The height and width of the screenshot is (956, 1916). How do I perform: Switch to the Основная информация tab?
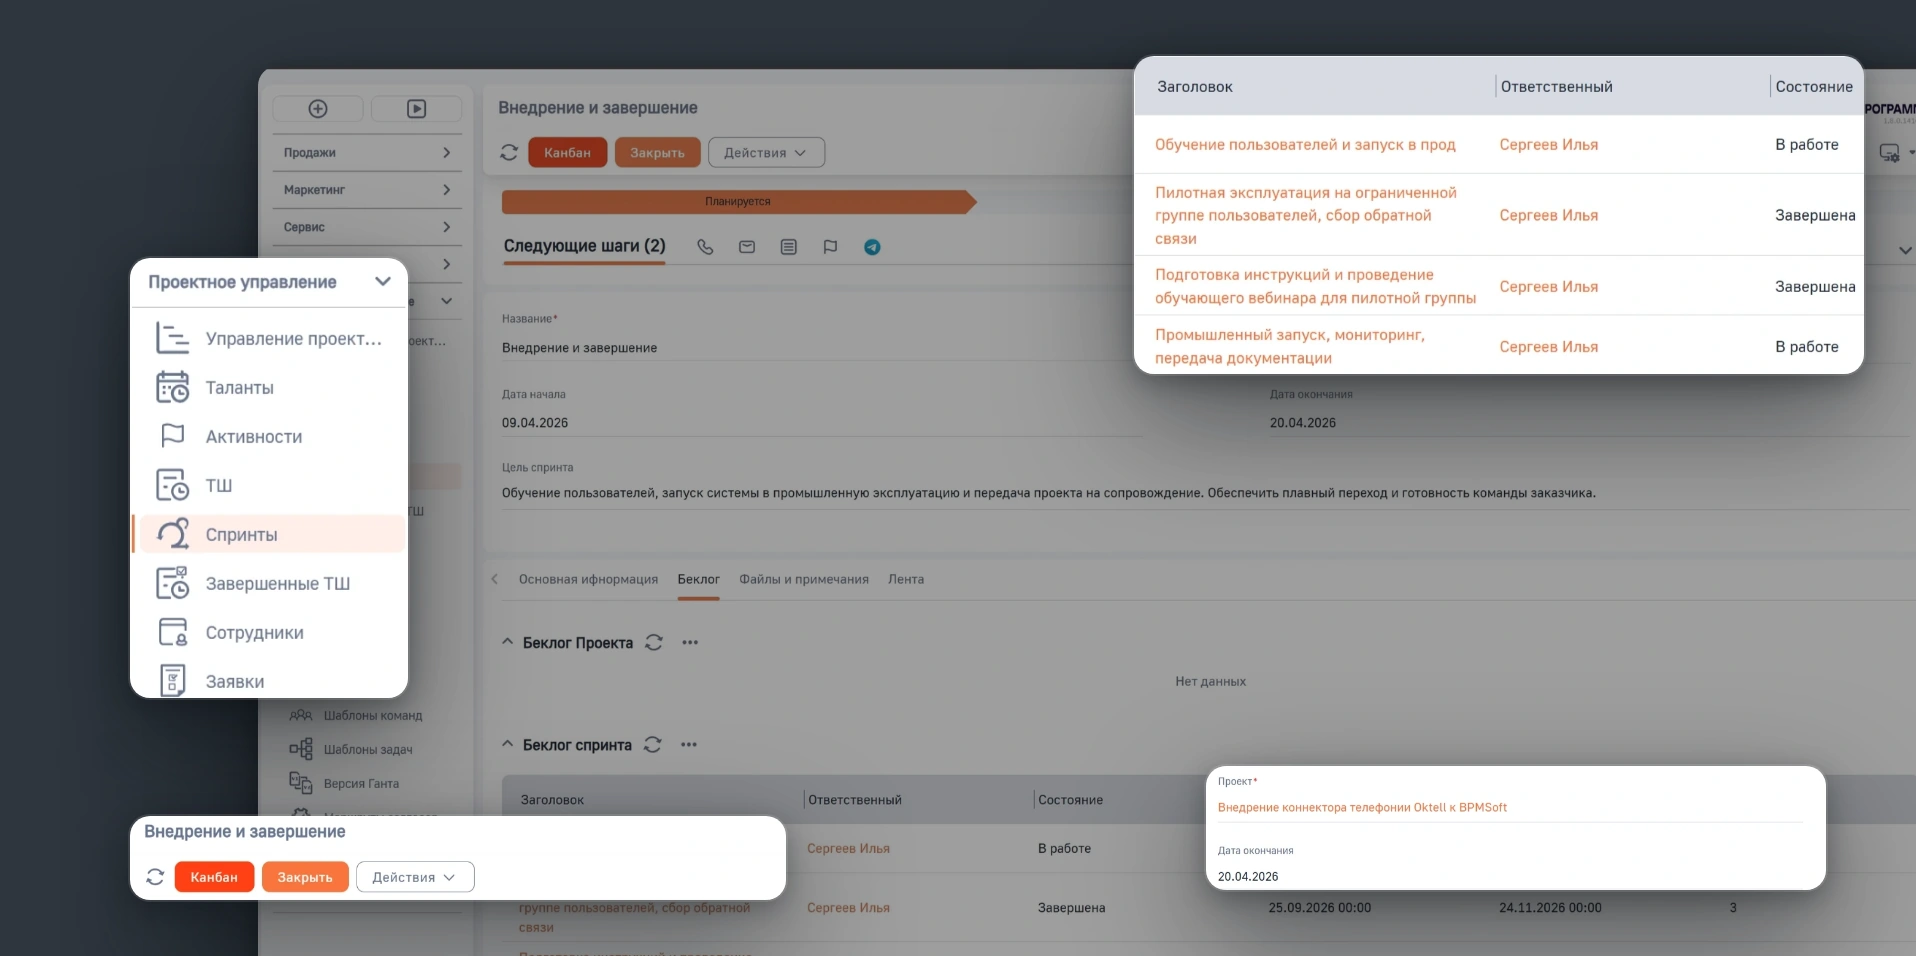coord(588,579)
